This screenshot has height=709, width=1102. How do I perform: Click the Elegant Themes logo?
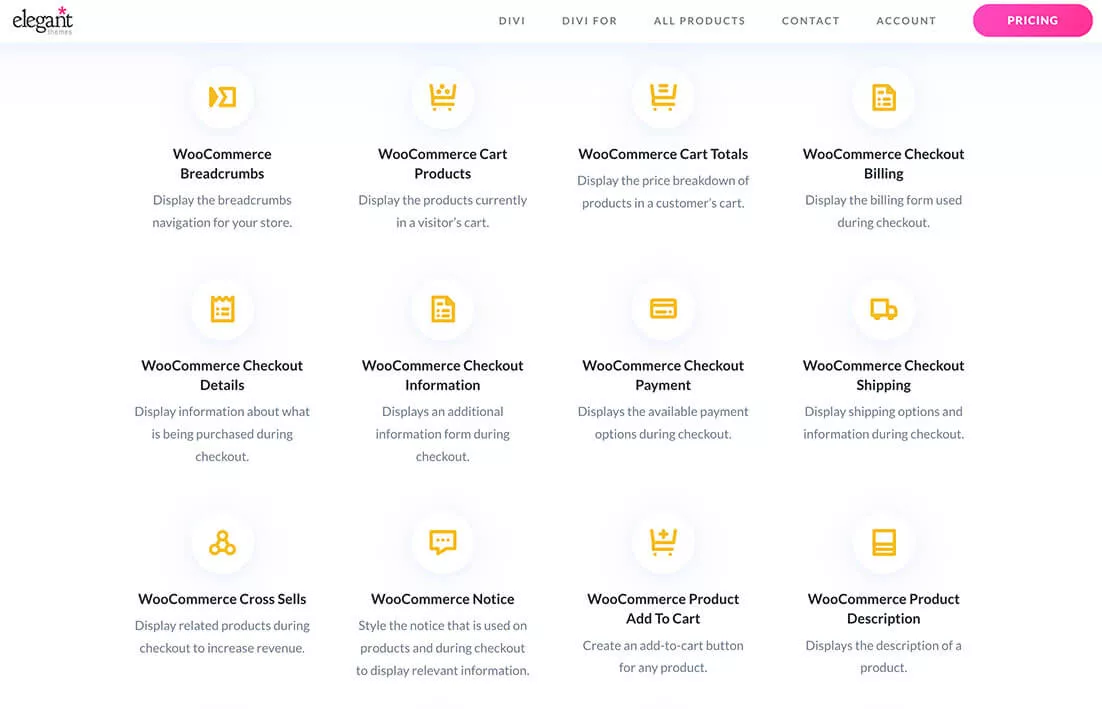tap(42, 19)
